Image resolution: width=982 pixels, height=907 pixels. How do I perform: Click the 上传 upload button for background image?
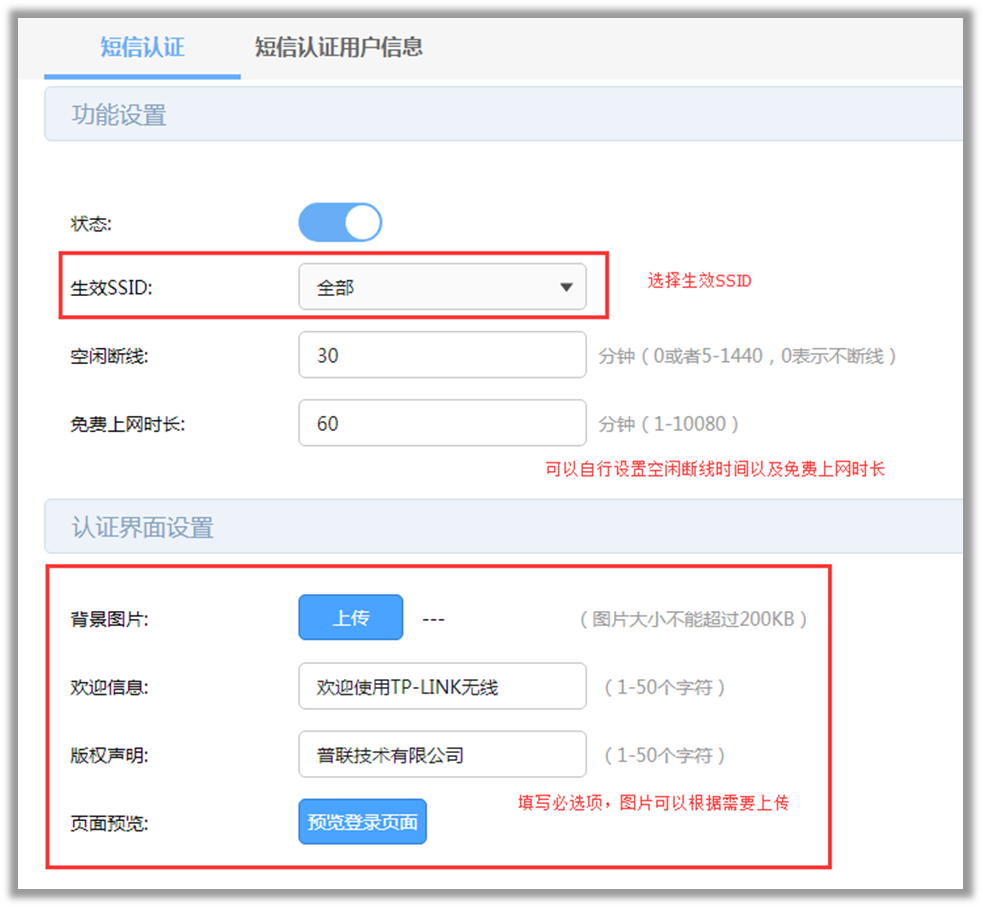350,617
